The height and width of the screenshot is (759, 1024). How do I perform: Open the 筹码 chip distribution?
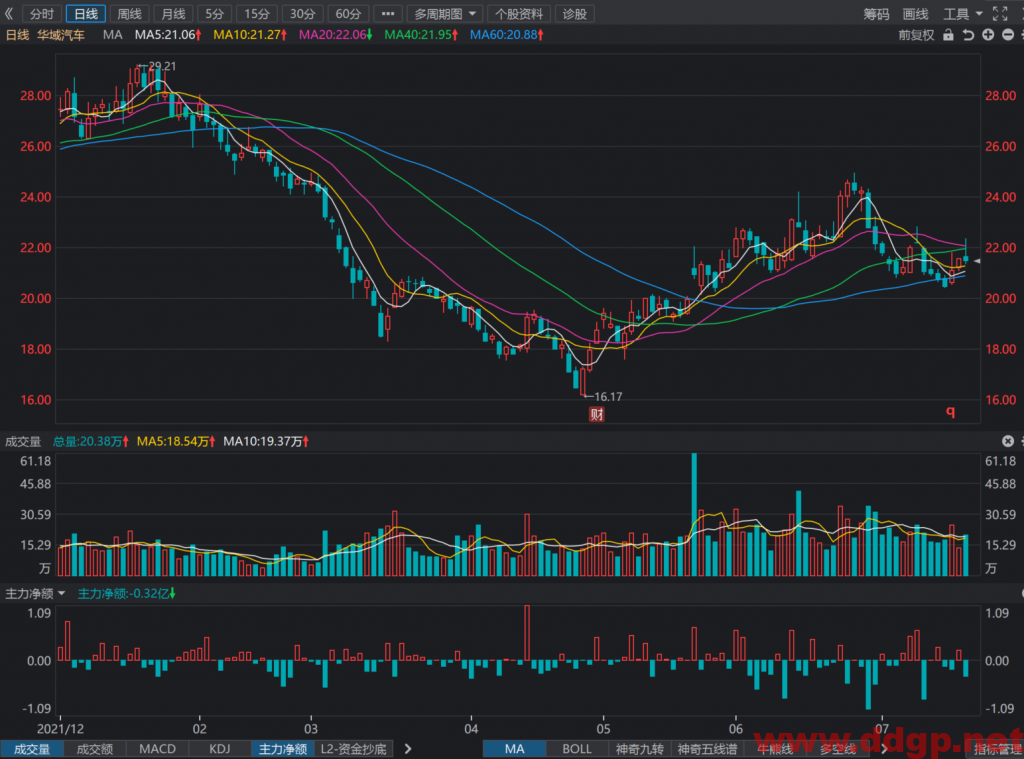876,14
